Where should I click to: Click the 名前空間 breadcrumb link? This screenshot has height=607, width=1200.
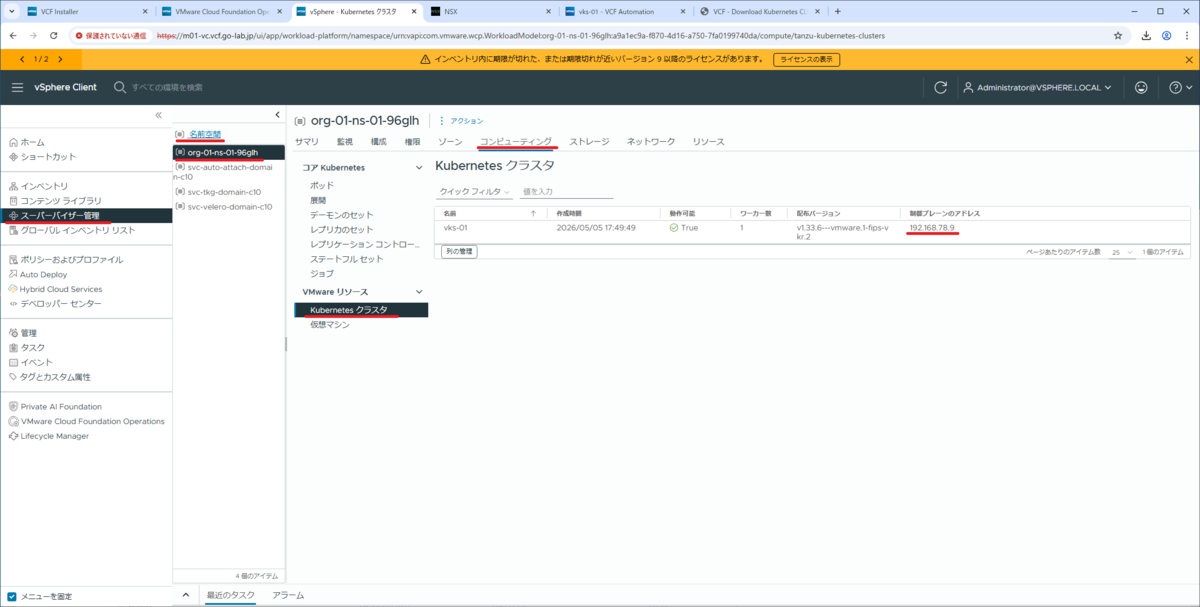pos(205,134)
